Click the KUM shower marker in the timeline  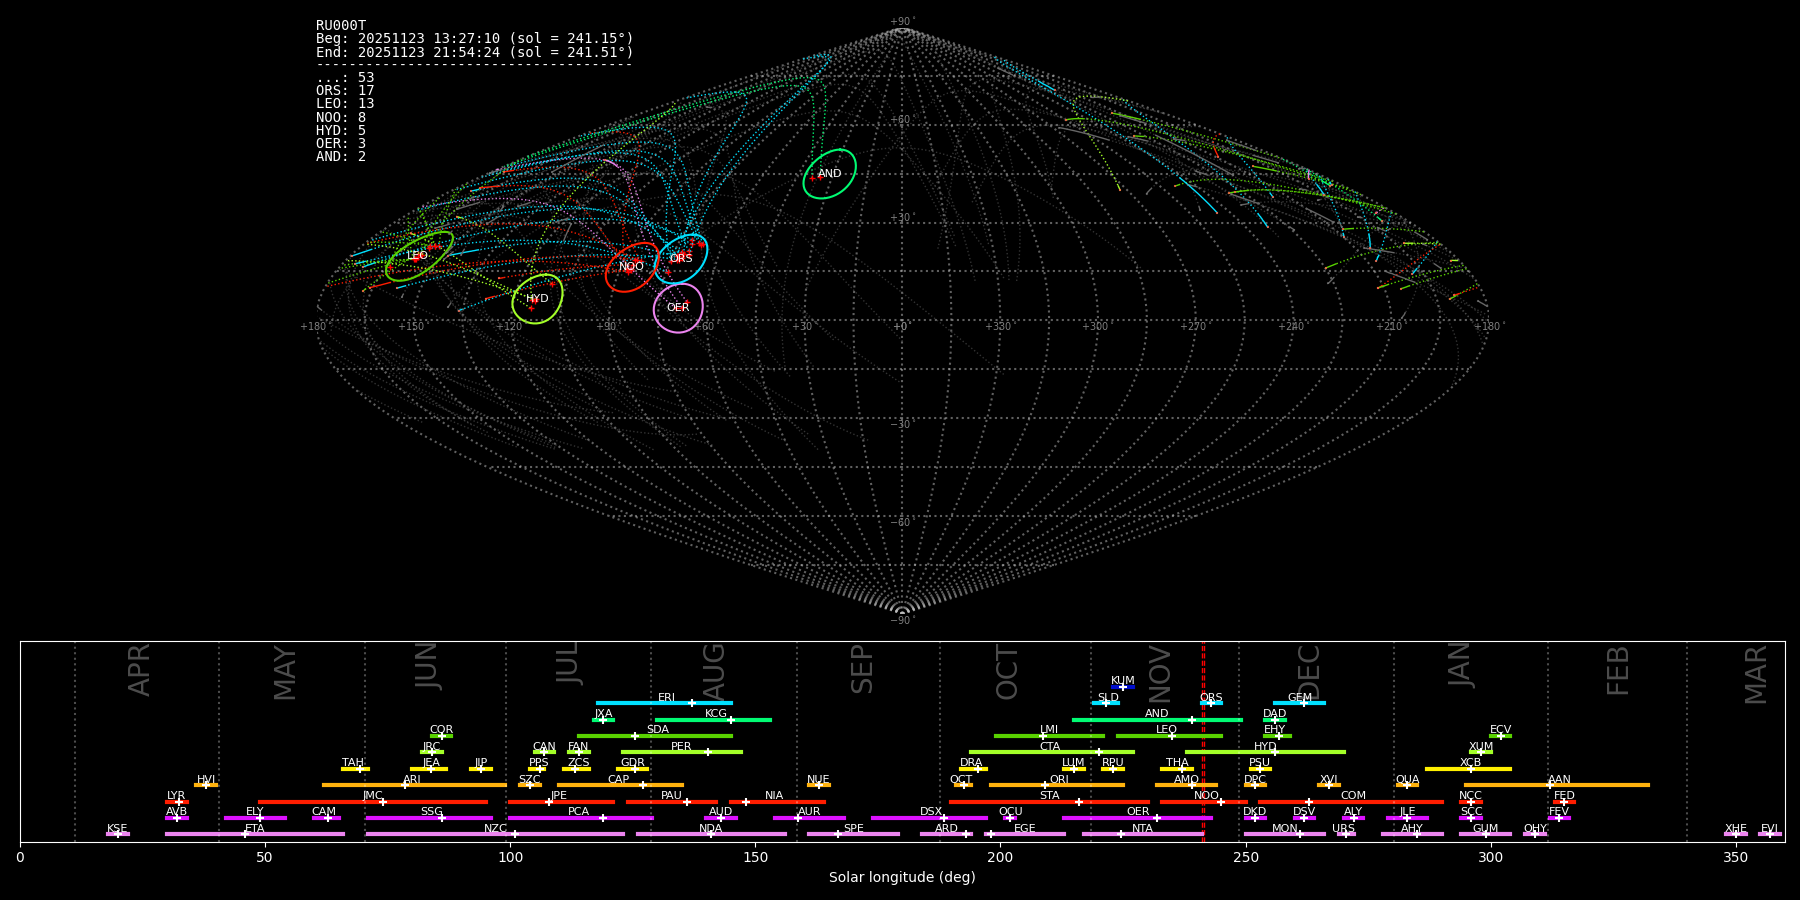coord(1122,686)
